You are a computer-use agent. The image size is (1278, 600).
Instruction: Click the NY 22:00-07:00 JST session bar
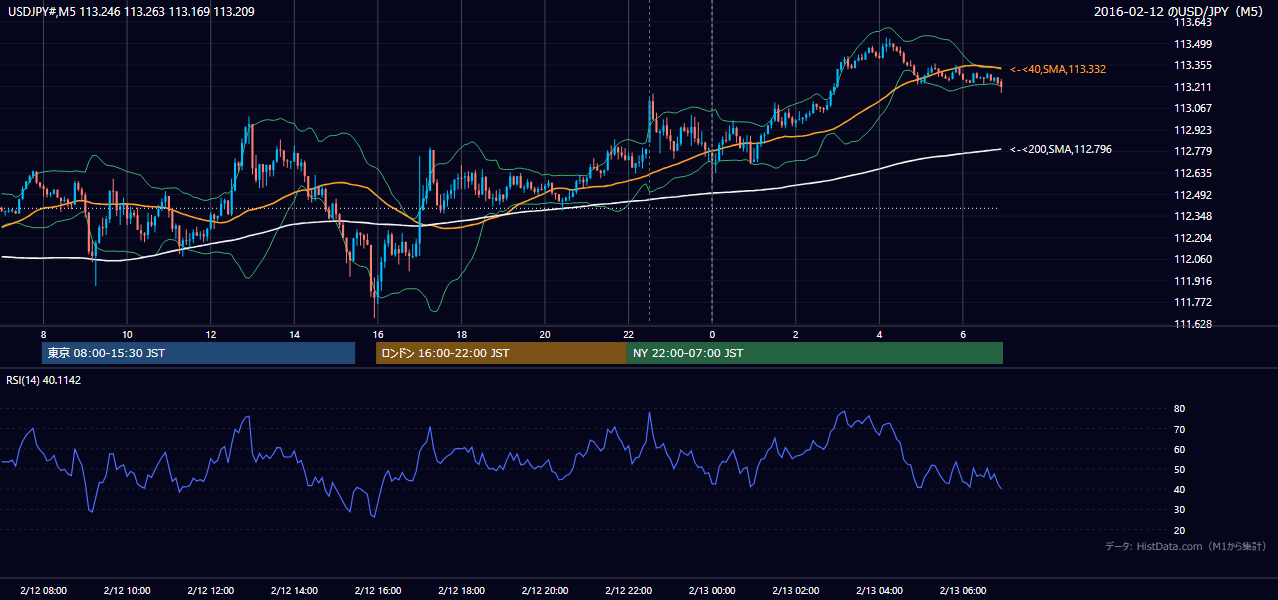point(815,353)
